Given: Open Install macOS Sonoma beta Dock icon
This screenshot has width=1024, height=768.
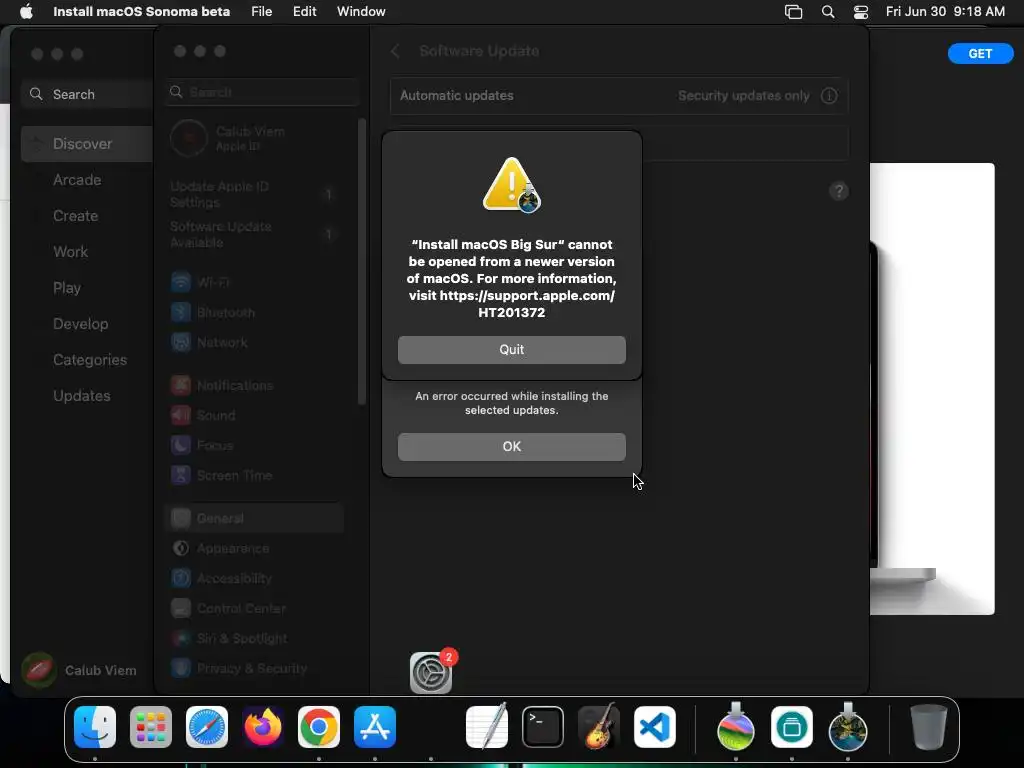Looking at the screenshot, I should coord(736,727).
